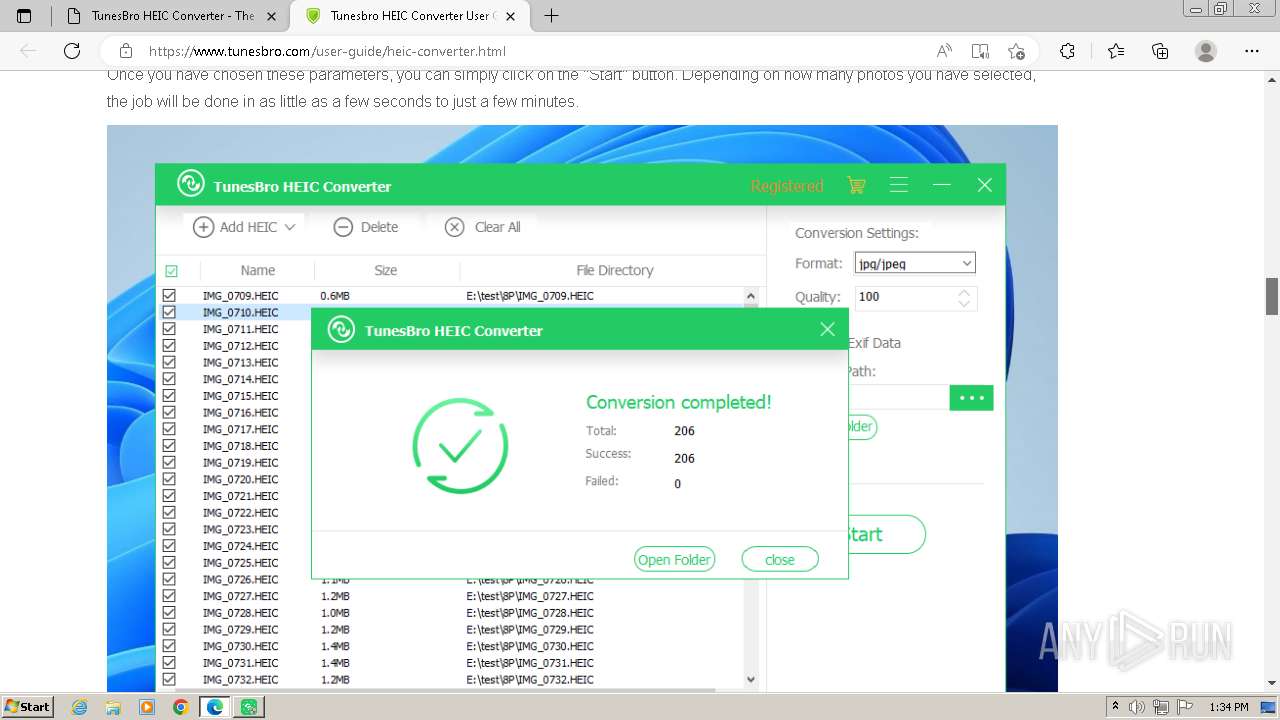Add page to favorites star icon

click(1017, 51)
